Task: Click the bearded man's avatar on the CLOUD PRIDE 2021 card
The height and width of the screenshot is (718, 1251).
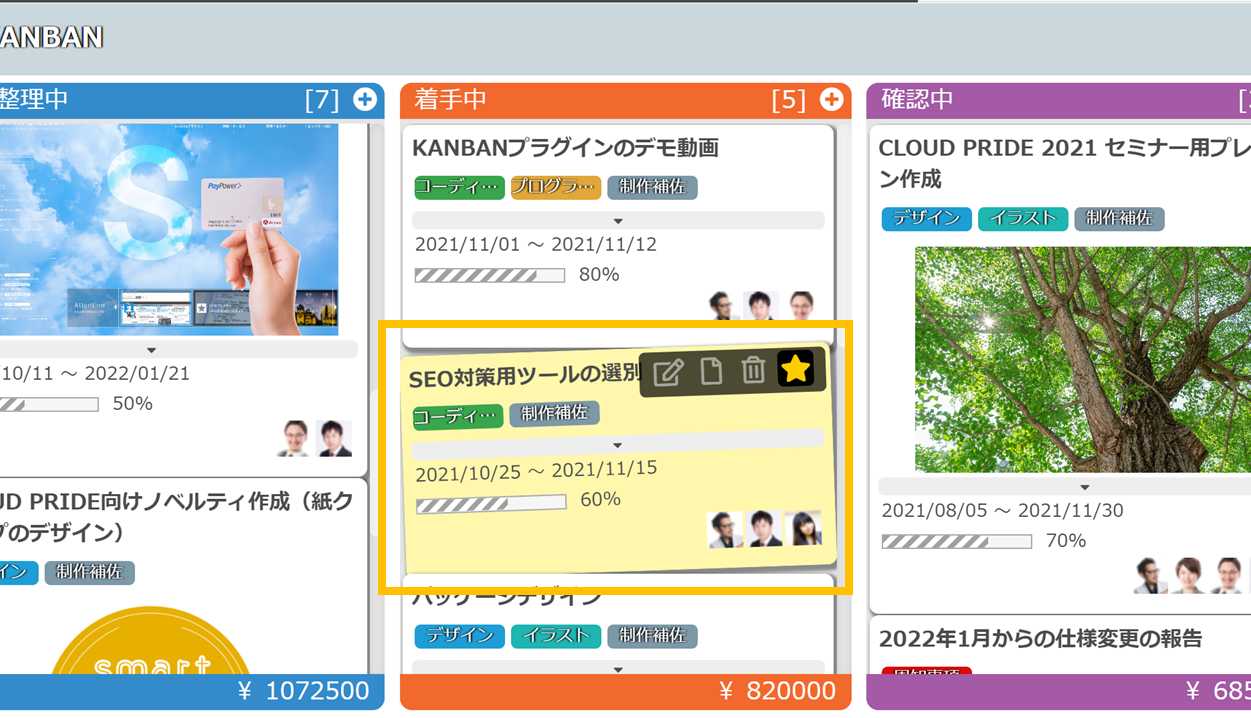Action: (1151, 575)
